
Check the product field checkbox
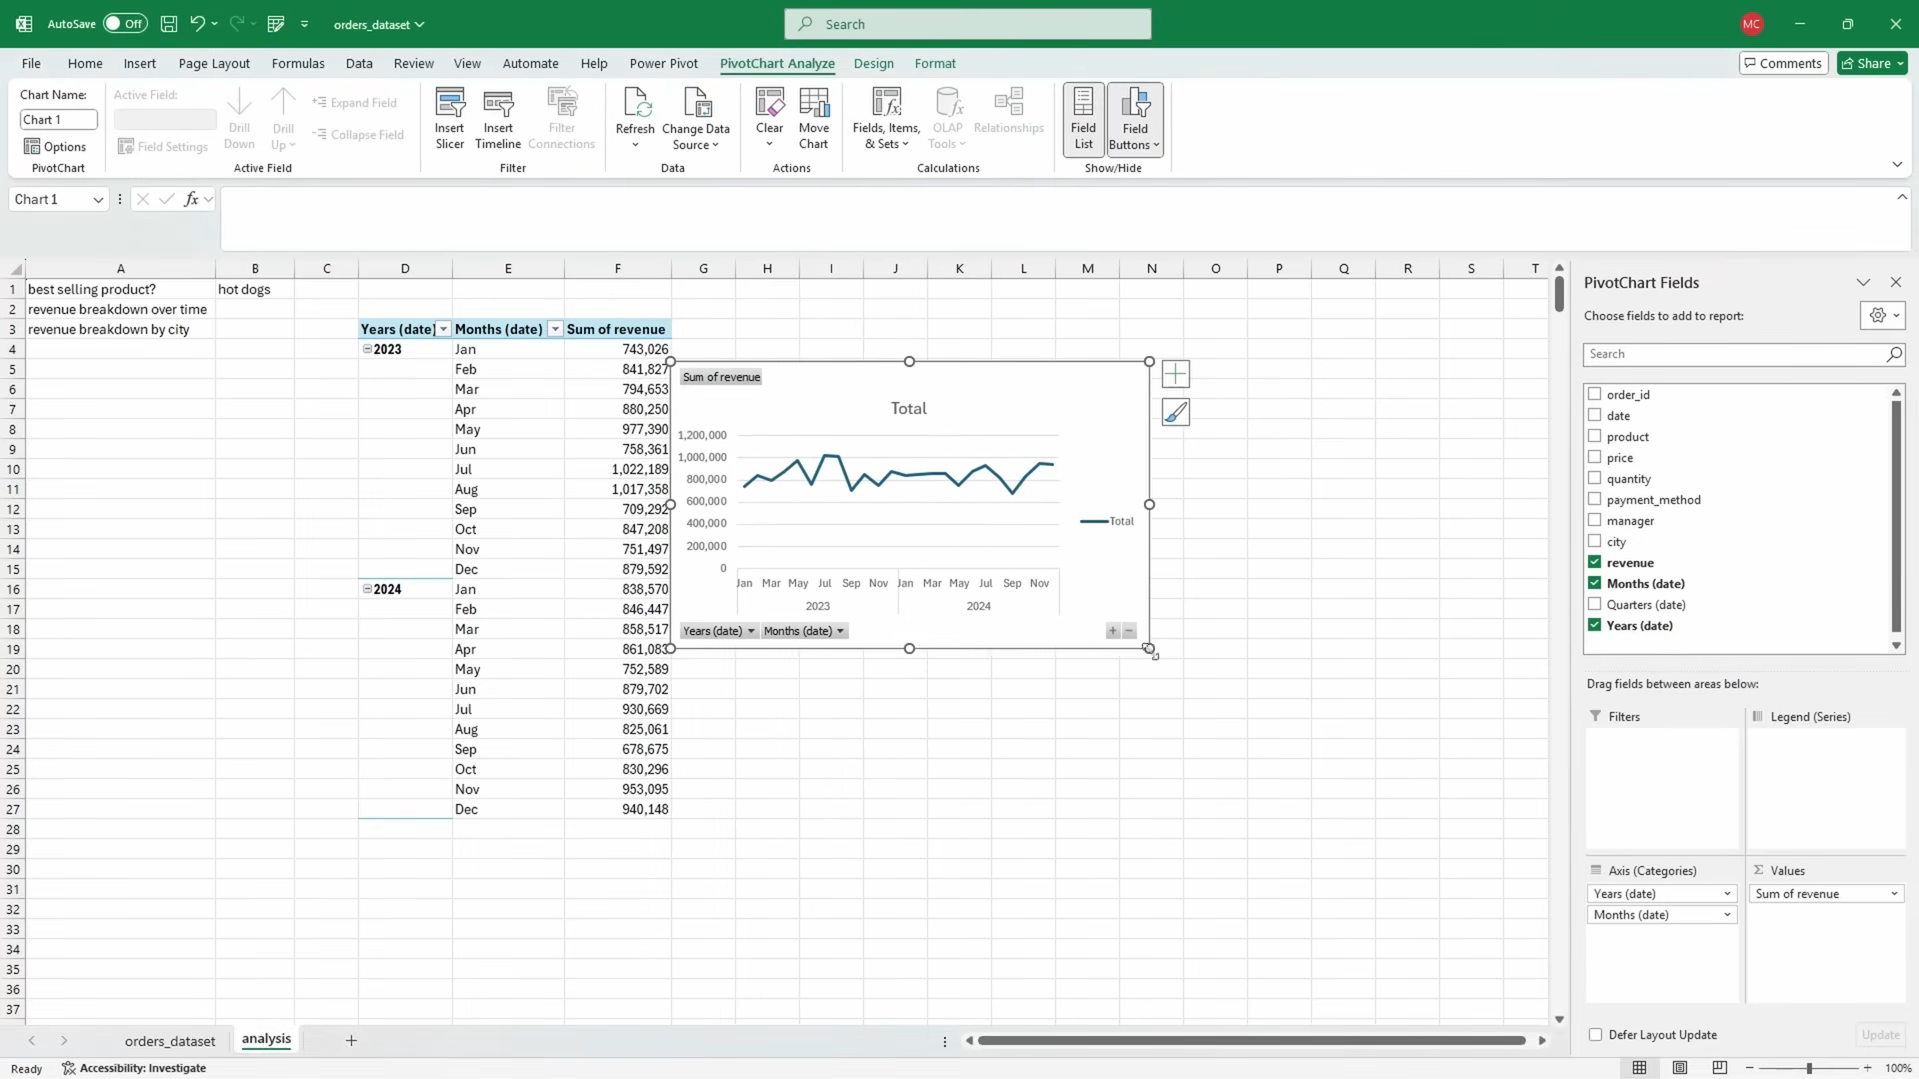pyautogui.click(x=1595, y=436)
